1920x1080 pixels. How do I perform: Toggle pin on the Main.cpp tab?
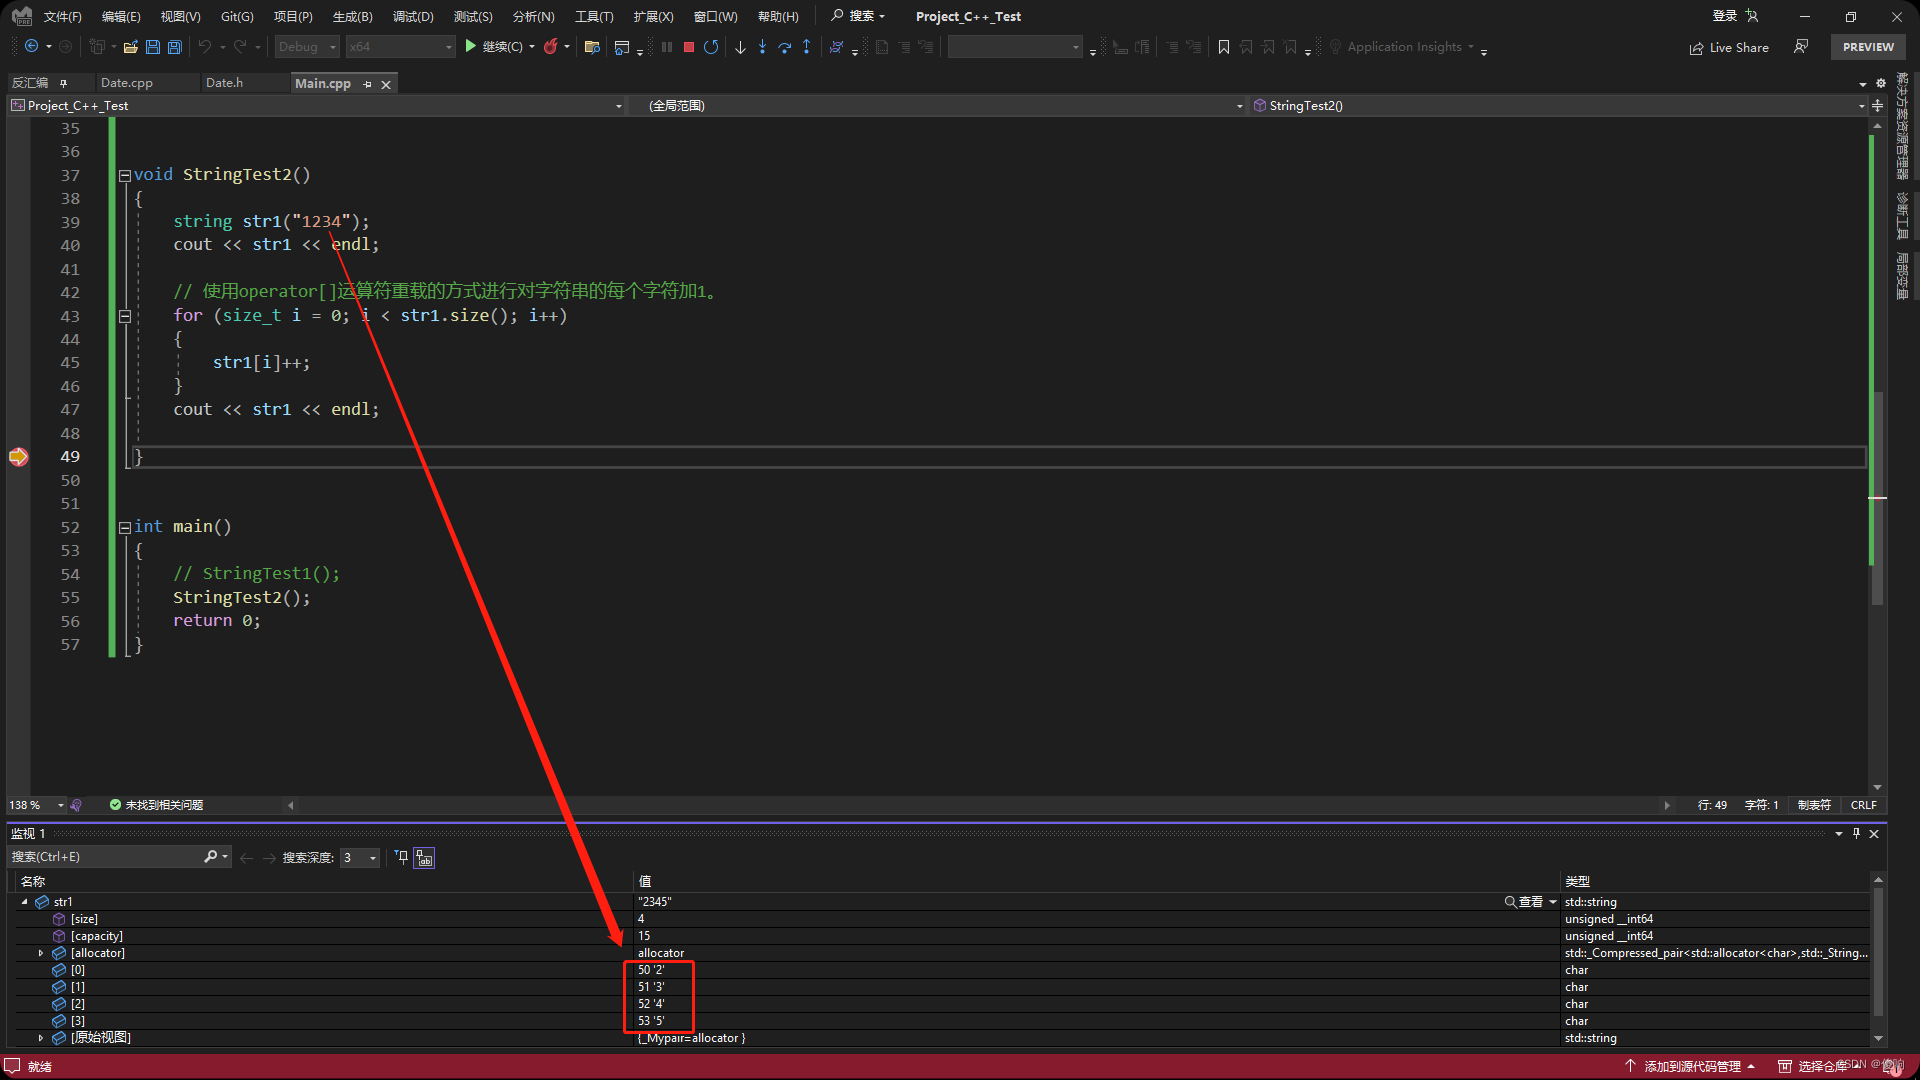point(367,84)
